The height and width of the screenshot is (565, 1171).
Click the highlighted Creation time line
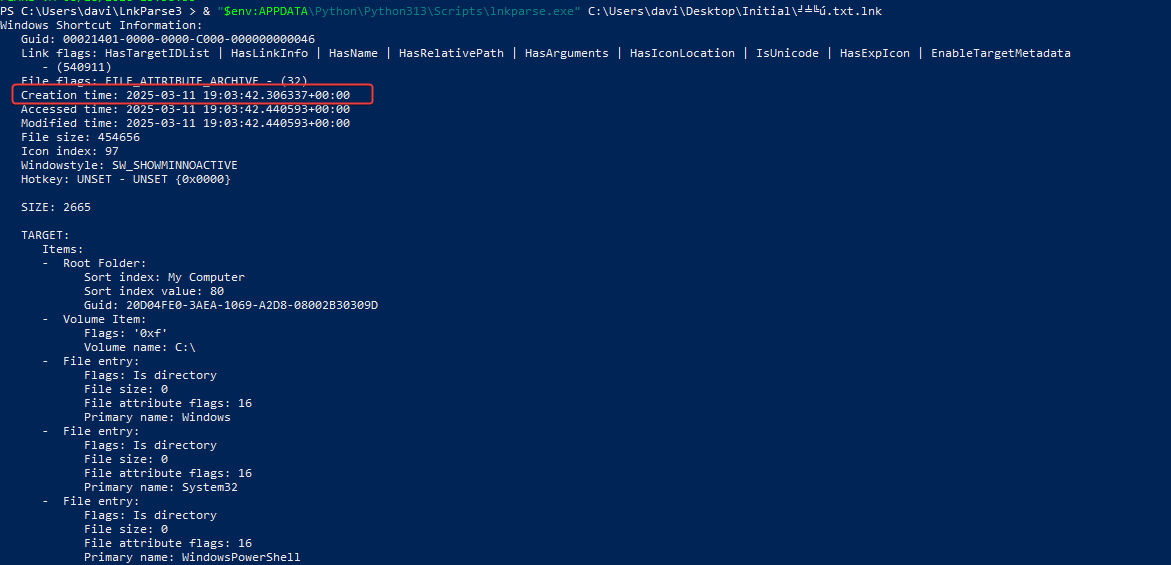185,95
